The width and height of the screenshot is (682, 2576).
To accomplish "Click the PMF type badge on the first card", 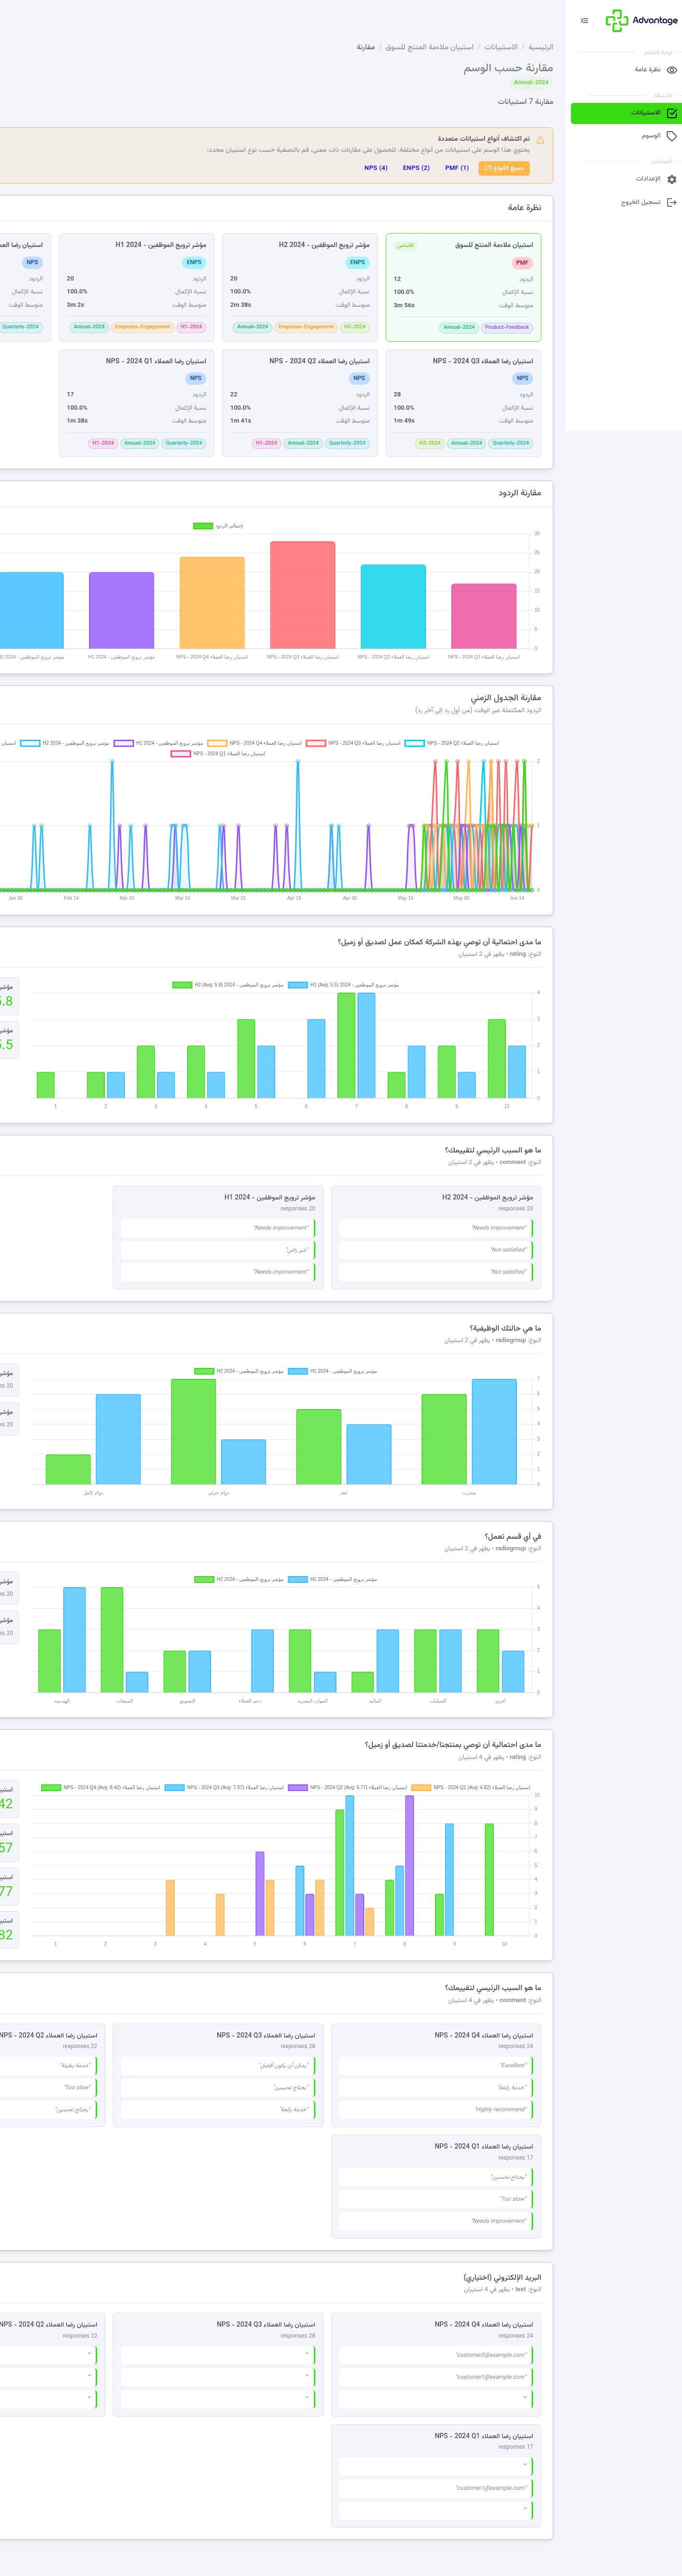I will coord(522,263).
